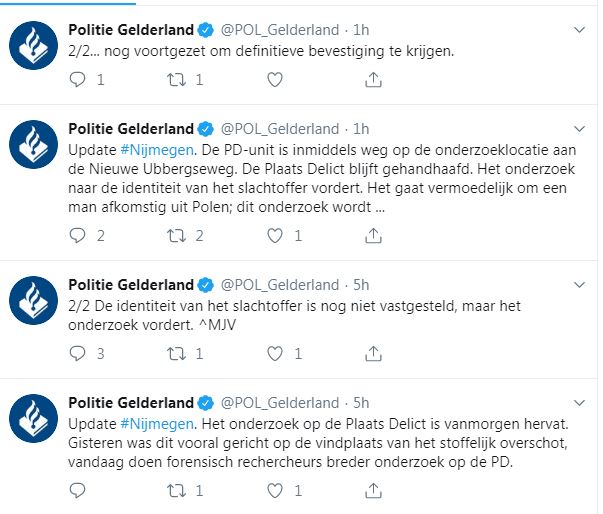The image size is (603, 514).
Task: Share the Nieuwe Ubbergseweg update tweet
Action: [x=374, y=236]
